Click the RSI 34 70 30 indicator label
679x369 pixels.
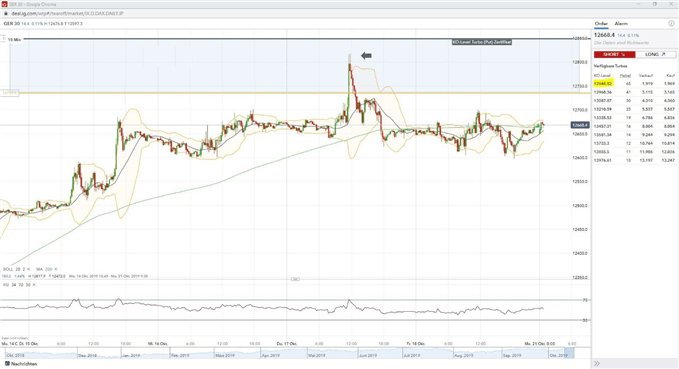tap(16, 285)
